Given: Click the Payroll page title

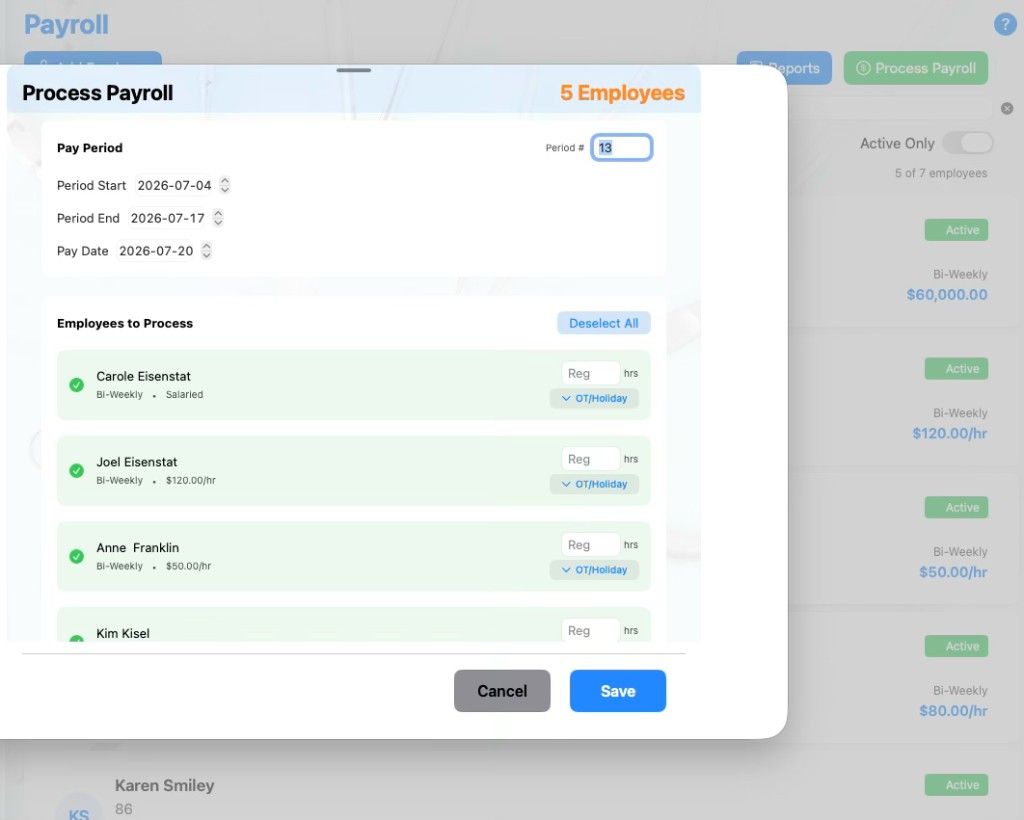Looking at the screenshot, I should click(x=66, y=25).
